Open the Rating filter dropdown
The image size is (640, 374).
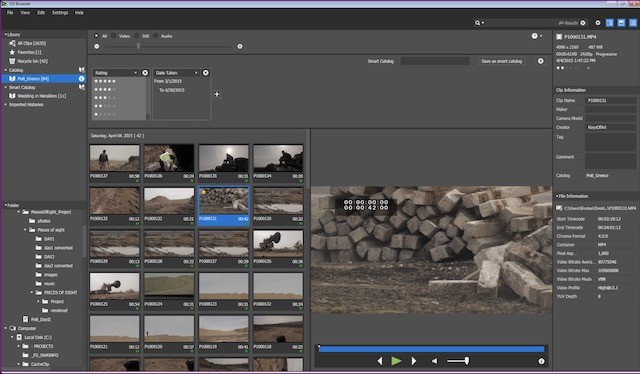pyautogui.click(x=116, y=73)
